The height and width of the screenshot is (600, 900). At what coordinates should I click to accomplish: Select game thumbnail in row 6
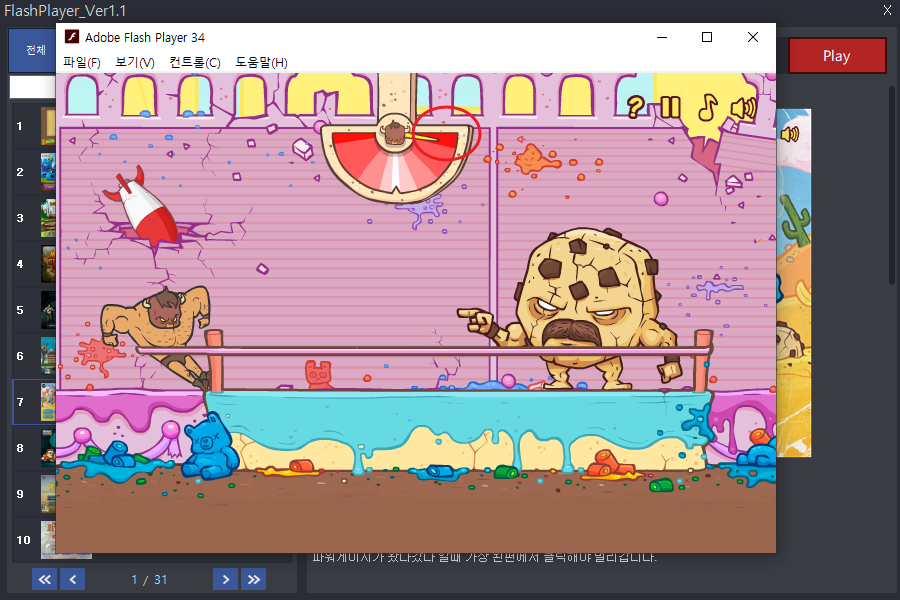point(48,356)
